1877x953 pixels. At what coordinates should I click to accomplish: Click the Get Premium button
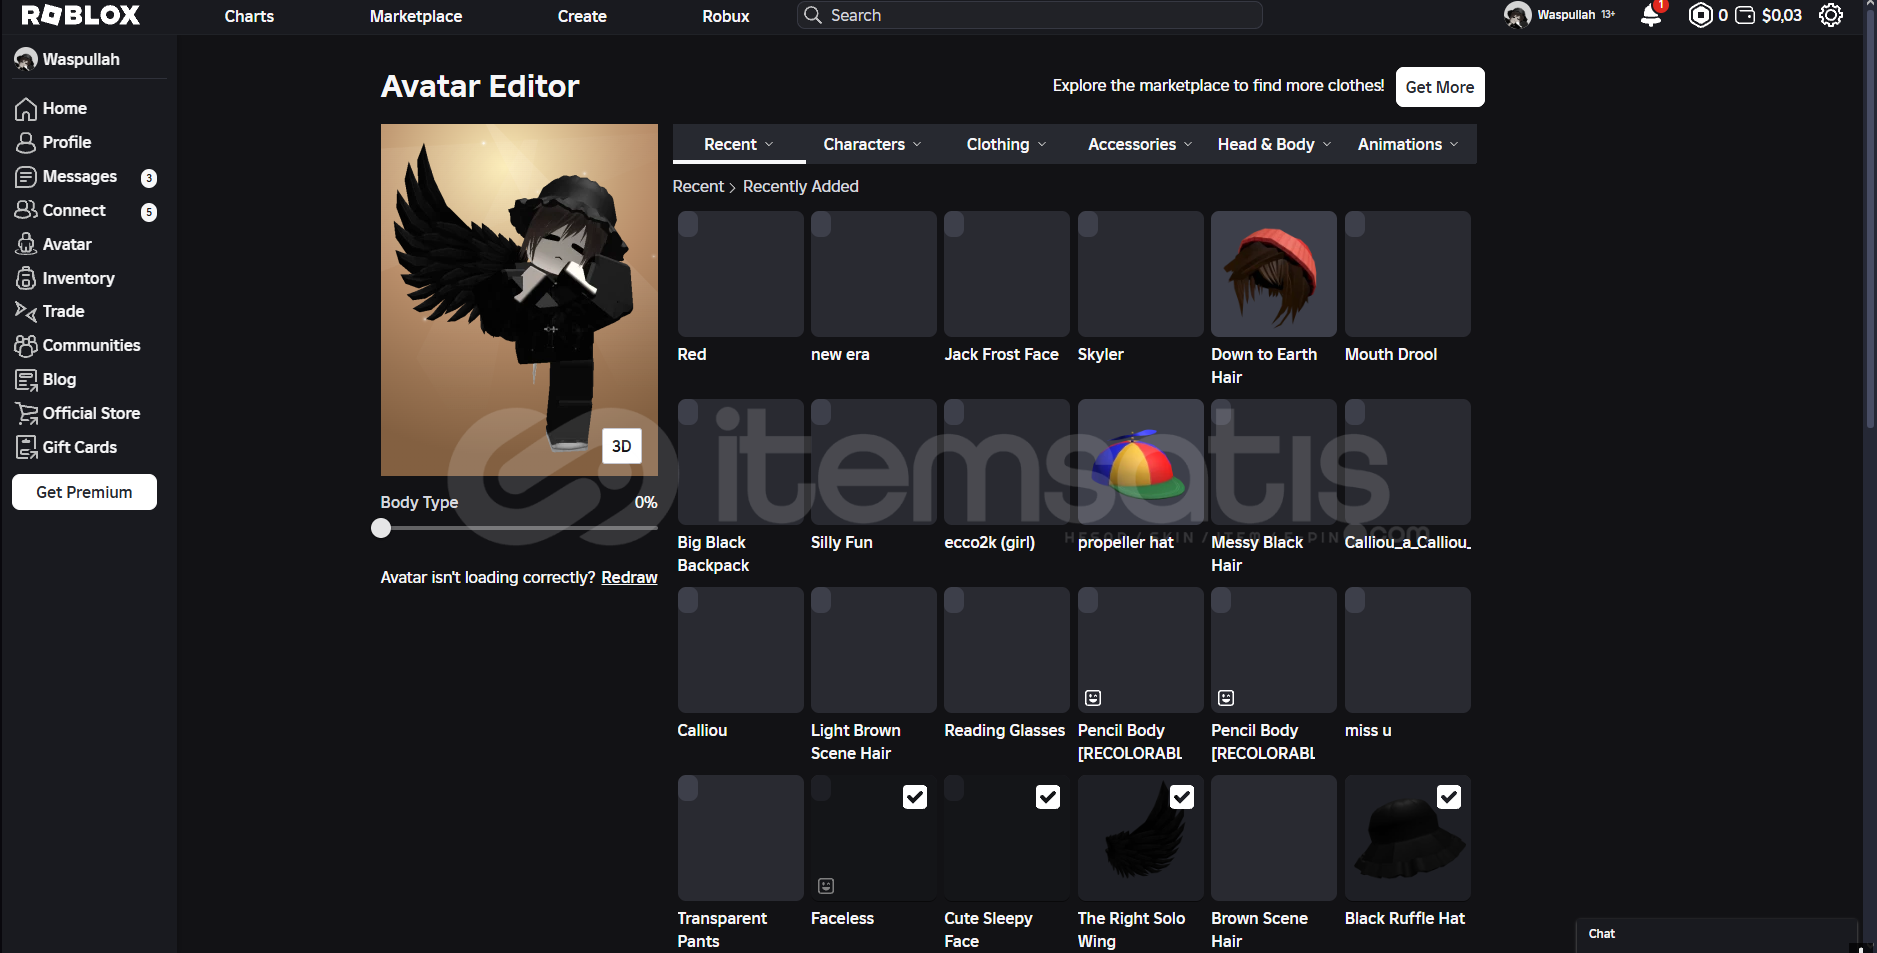coord(84,492)
